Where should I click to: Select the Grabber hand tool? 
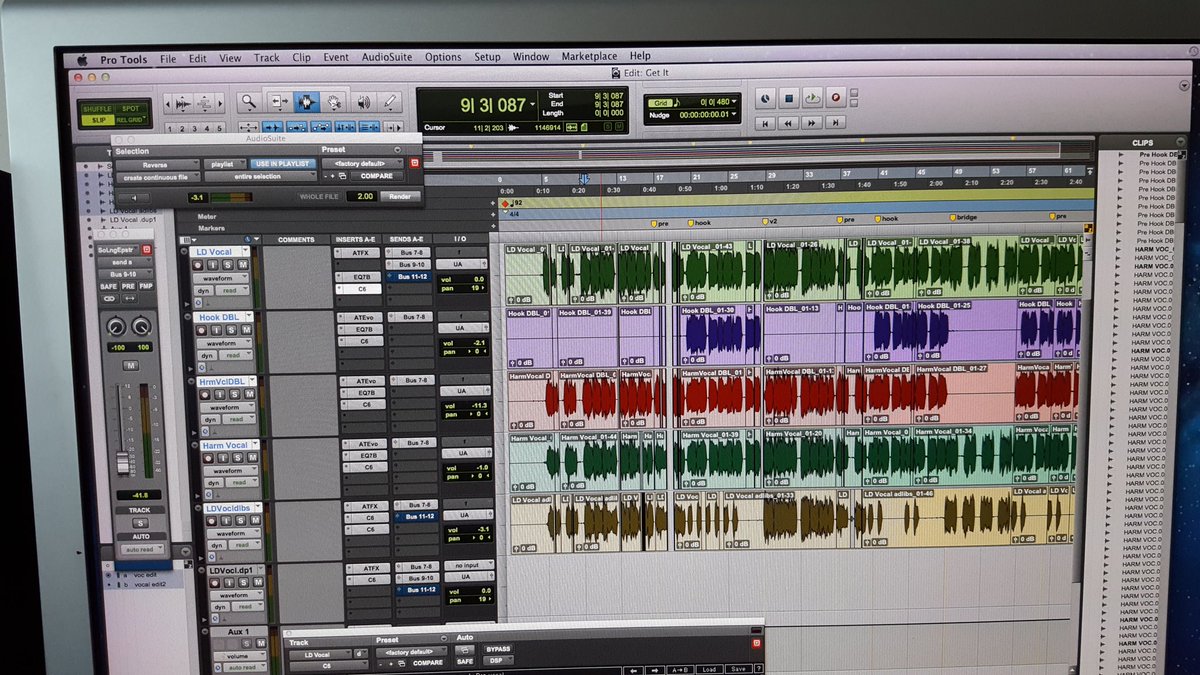pyautogui.click(x=333, y=101)
